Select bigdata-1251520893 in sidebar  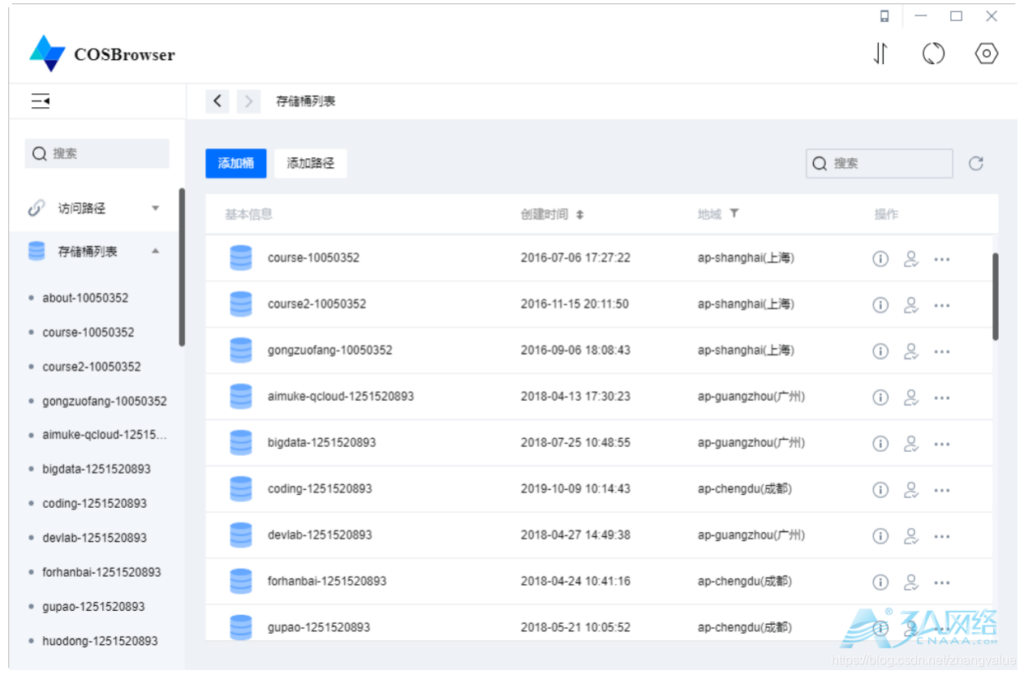(x=96, y=469)
